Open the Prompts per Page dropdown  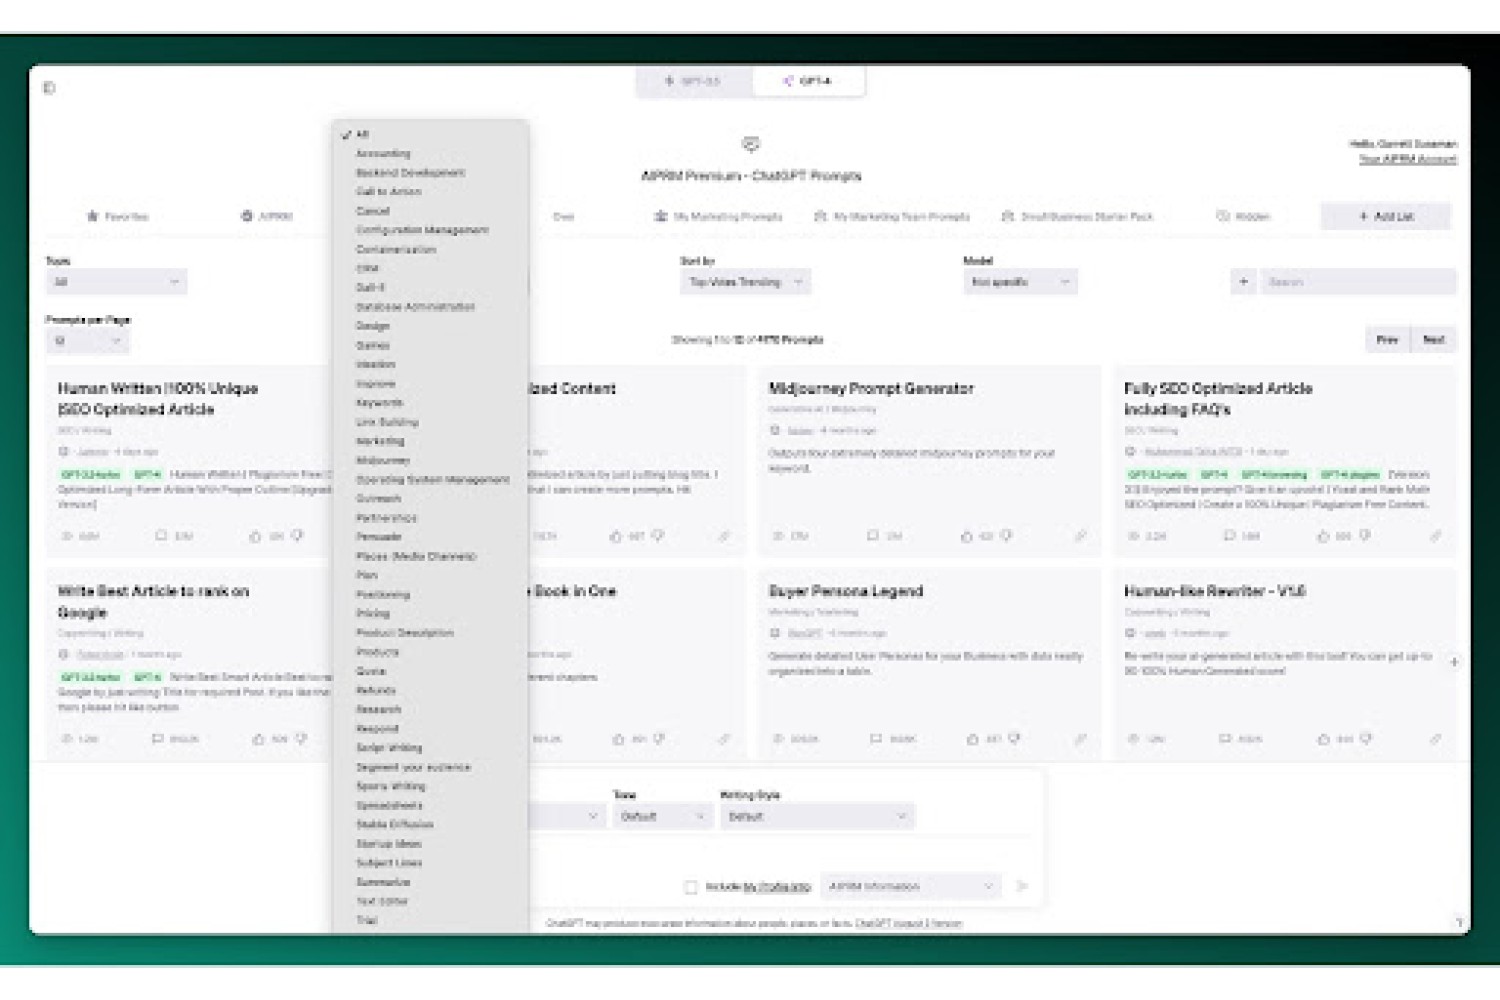[88, 341]
